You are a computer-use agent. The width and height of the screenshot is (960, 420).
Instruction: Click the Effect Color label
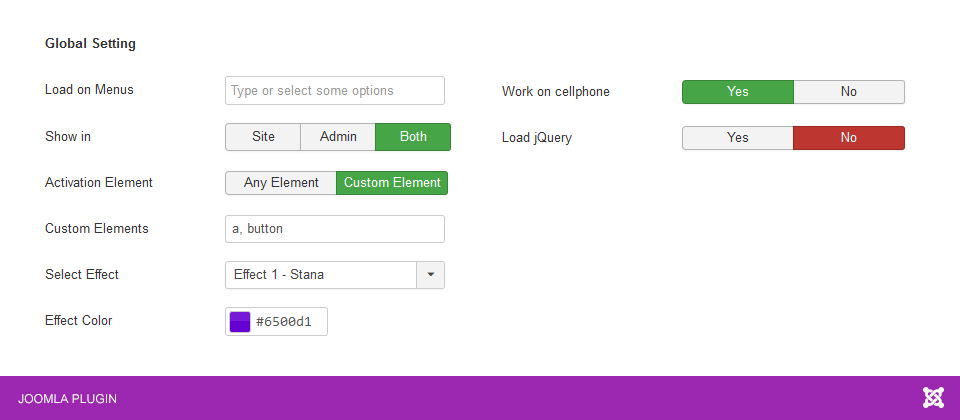78,321
